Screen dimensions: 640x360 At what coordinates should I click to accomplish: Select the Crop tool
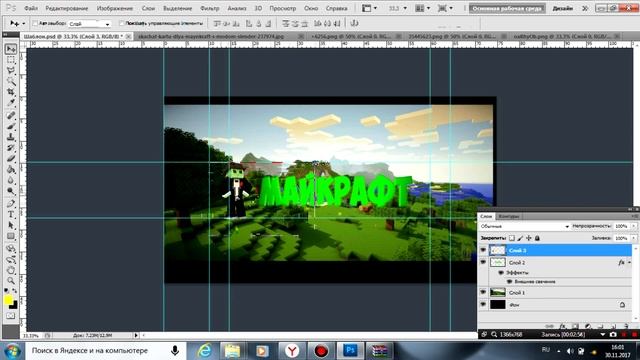(11, 92)
